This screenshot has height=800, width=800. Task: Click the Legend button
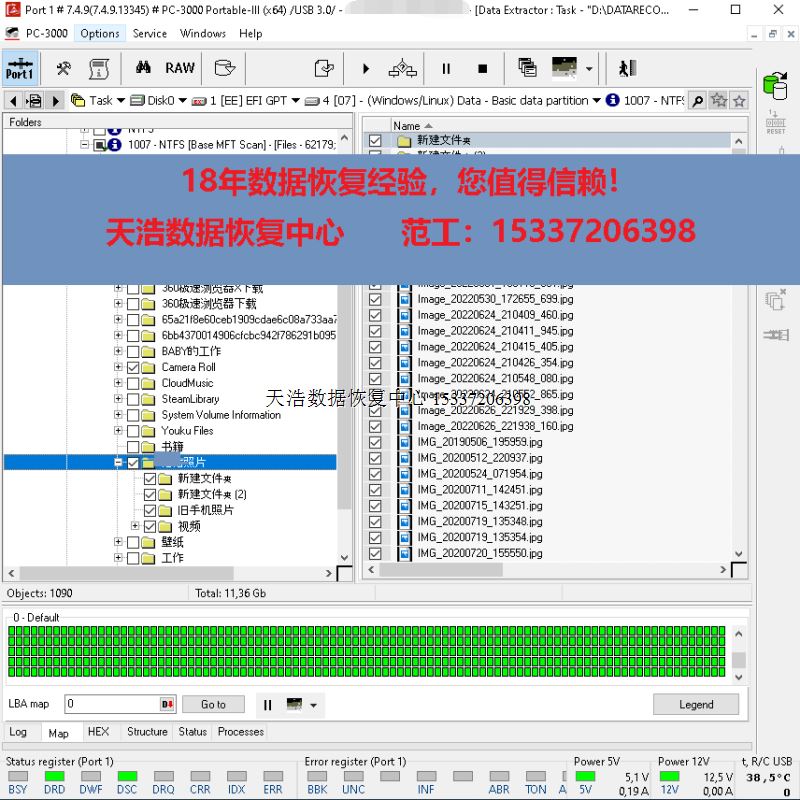pyautogui.click(x=696, y=704)
